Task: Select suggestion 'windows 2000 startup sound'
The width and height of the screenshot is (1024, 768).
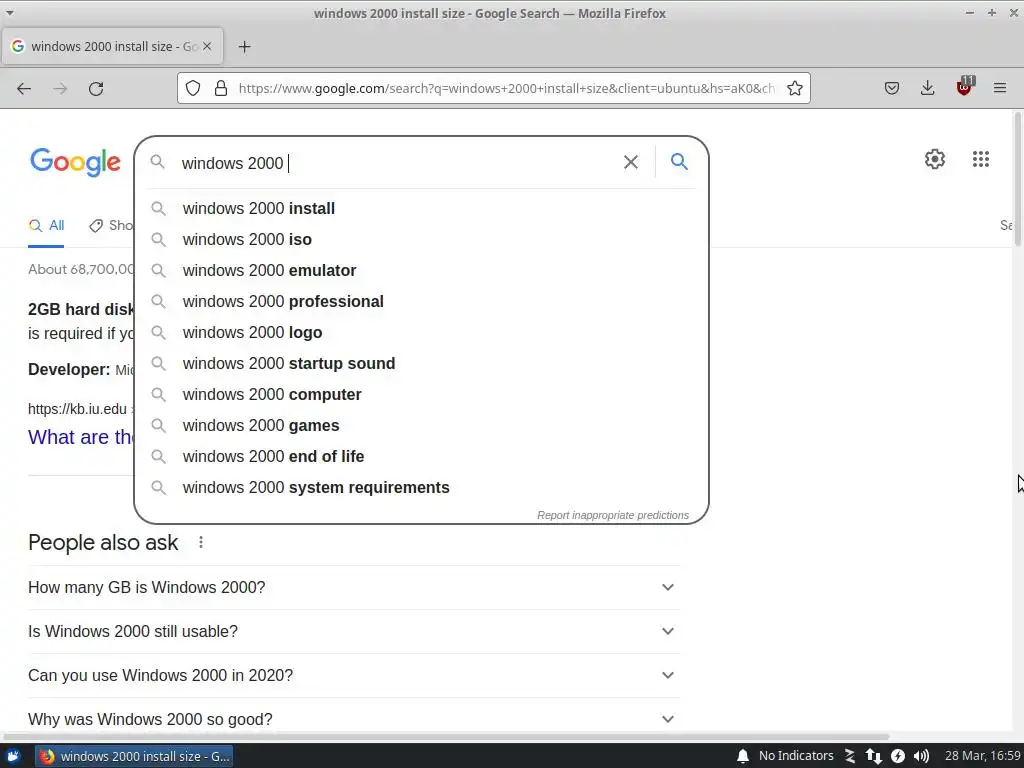Action: coord(421,364)
